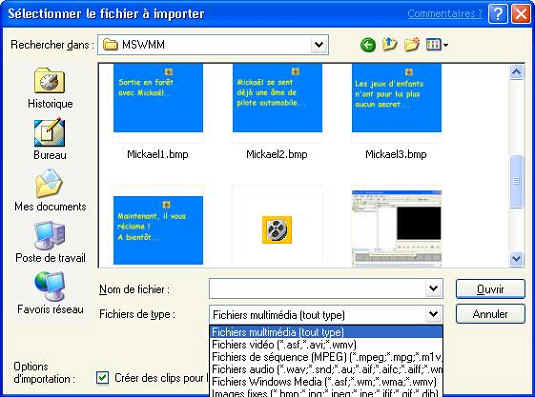Open the Historique shortcut

[x=50, y=88]
